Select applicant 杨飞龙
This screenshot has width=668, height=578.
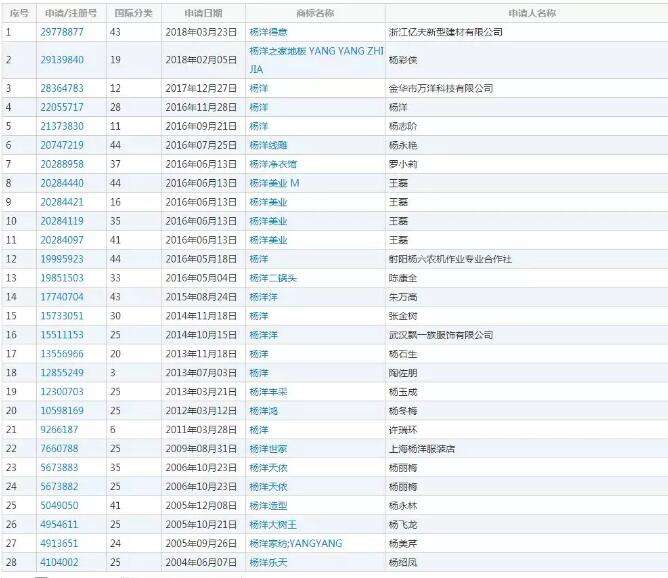[403, 524]
